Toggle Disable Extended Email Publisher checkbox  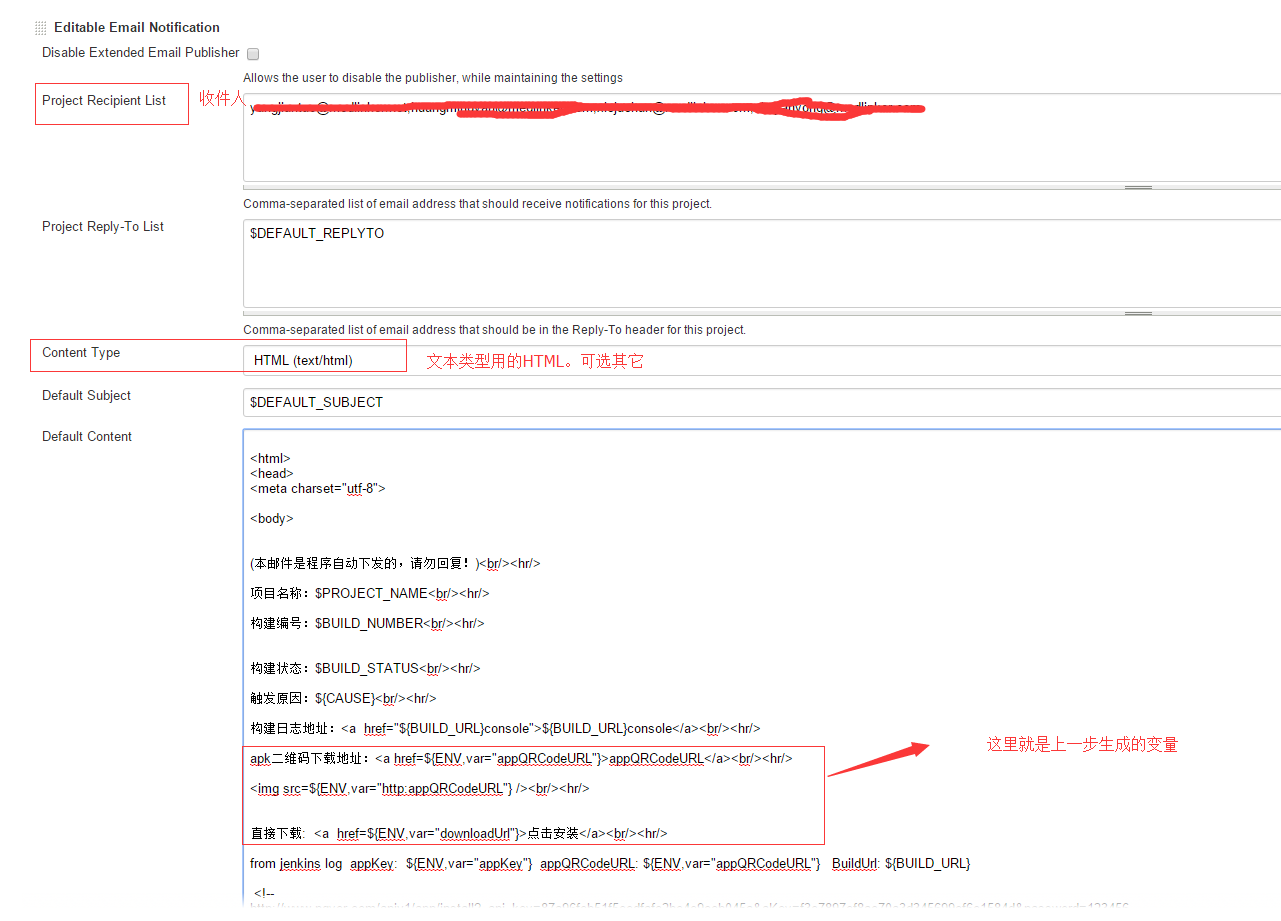pyautogui.click(x=253, y=53)
